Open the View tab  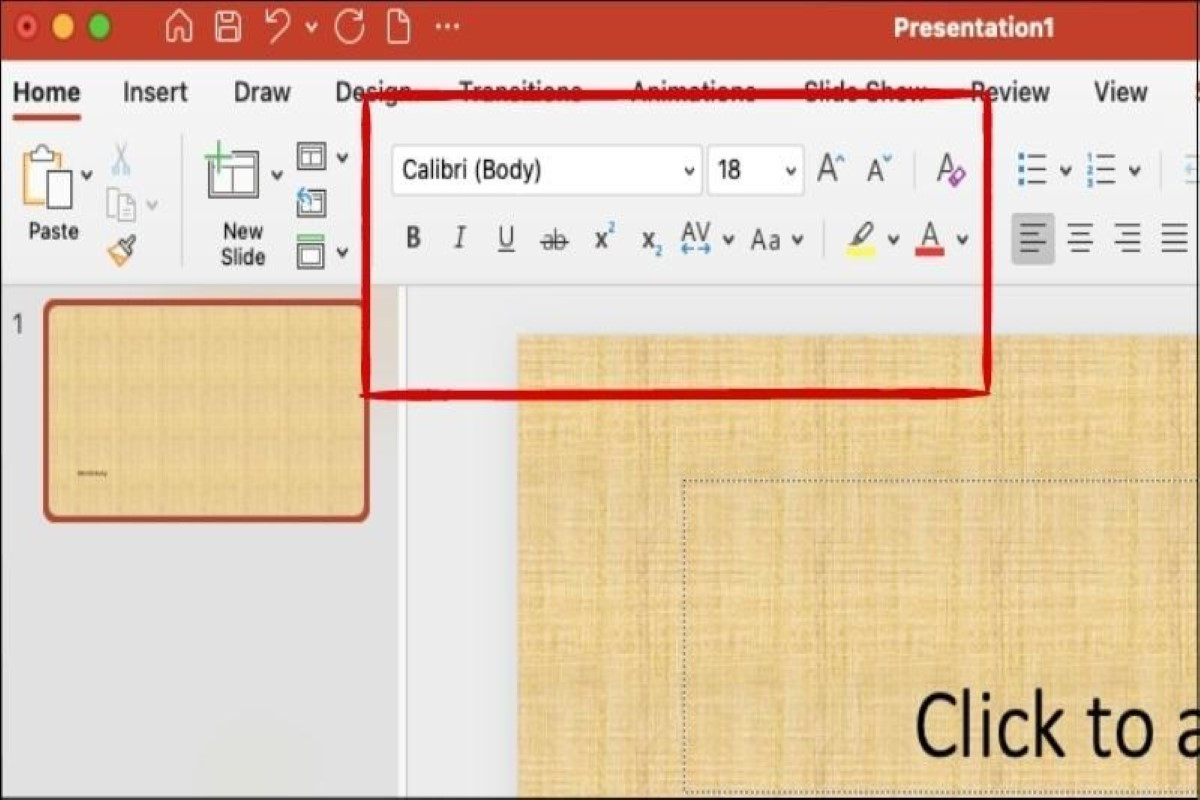pos(1120,93)
